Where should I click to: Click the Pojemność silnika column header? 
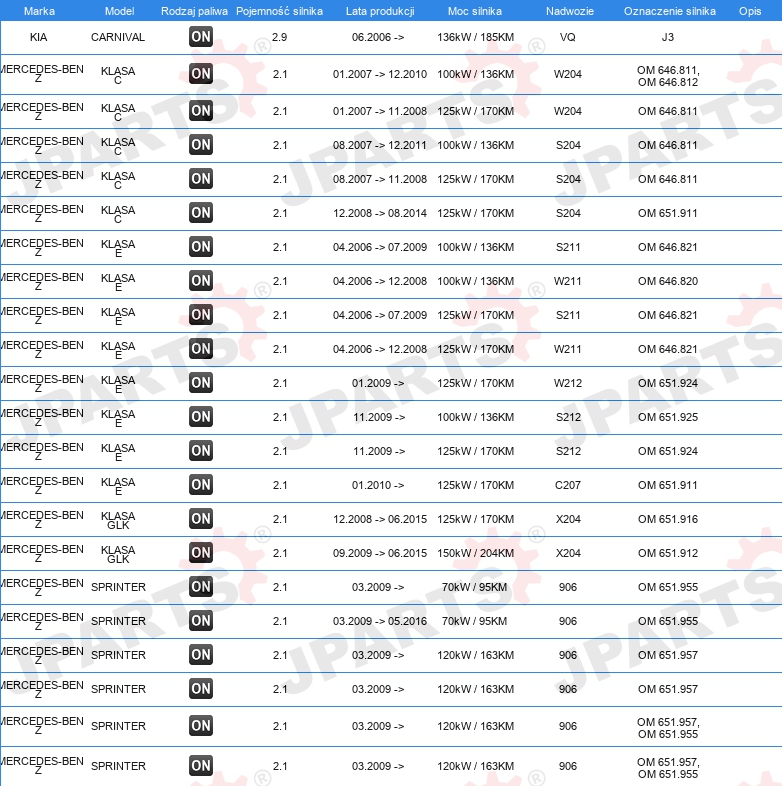click(279, 11)
